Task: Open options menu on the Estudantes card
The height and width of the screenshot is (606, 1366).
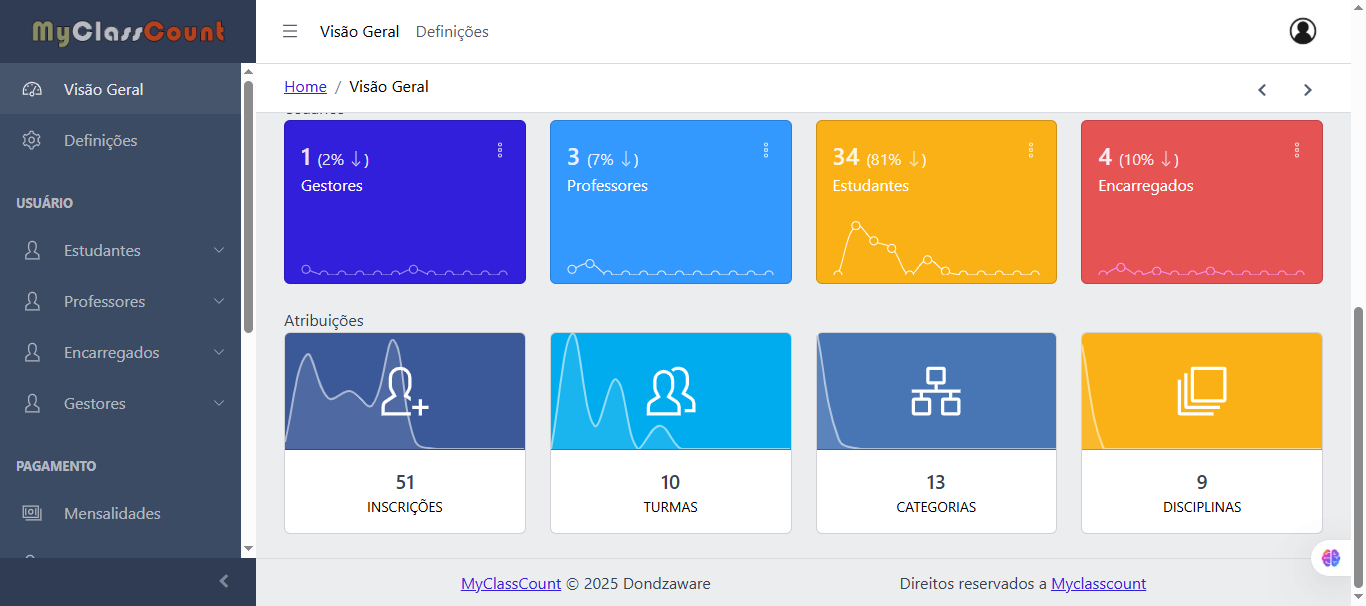Action: tap(1031, 149)
